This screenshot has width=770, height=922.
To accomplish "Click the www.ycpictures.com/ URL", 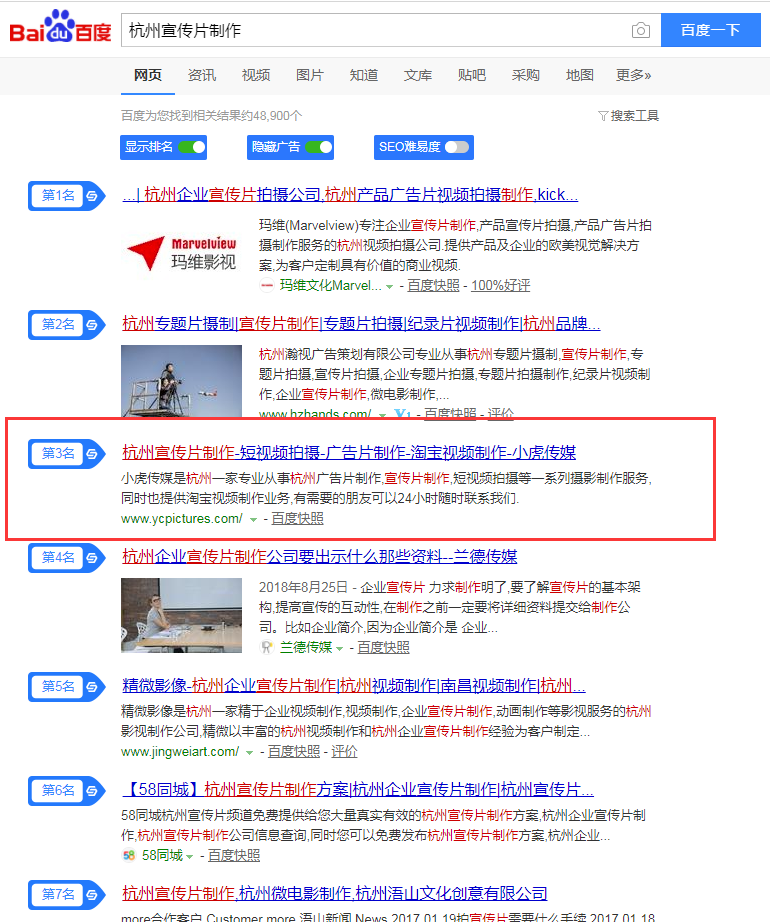I will [182, 519].
